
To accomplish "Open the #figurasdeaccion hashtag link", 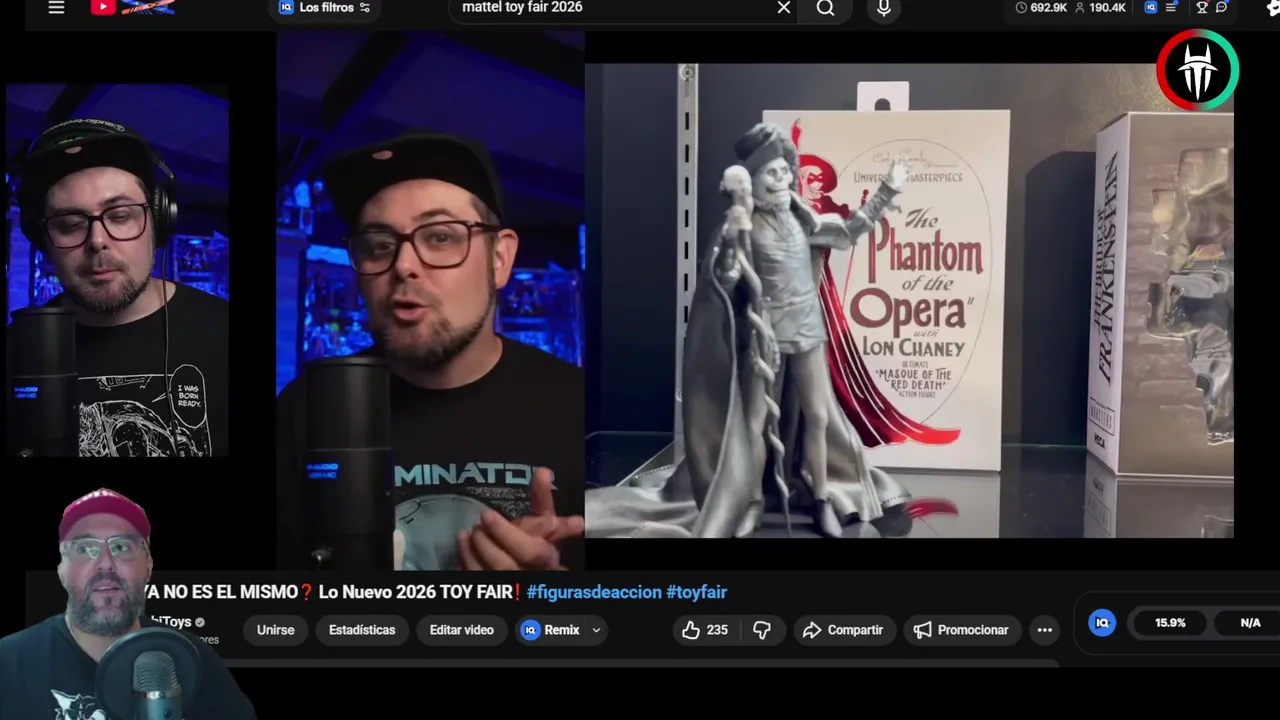I will 594,592.
